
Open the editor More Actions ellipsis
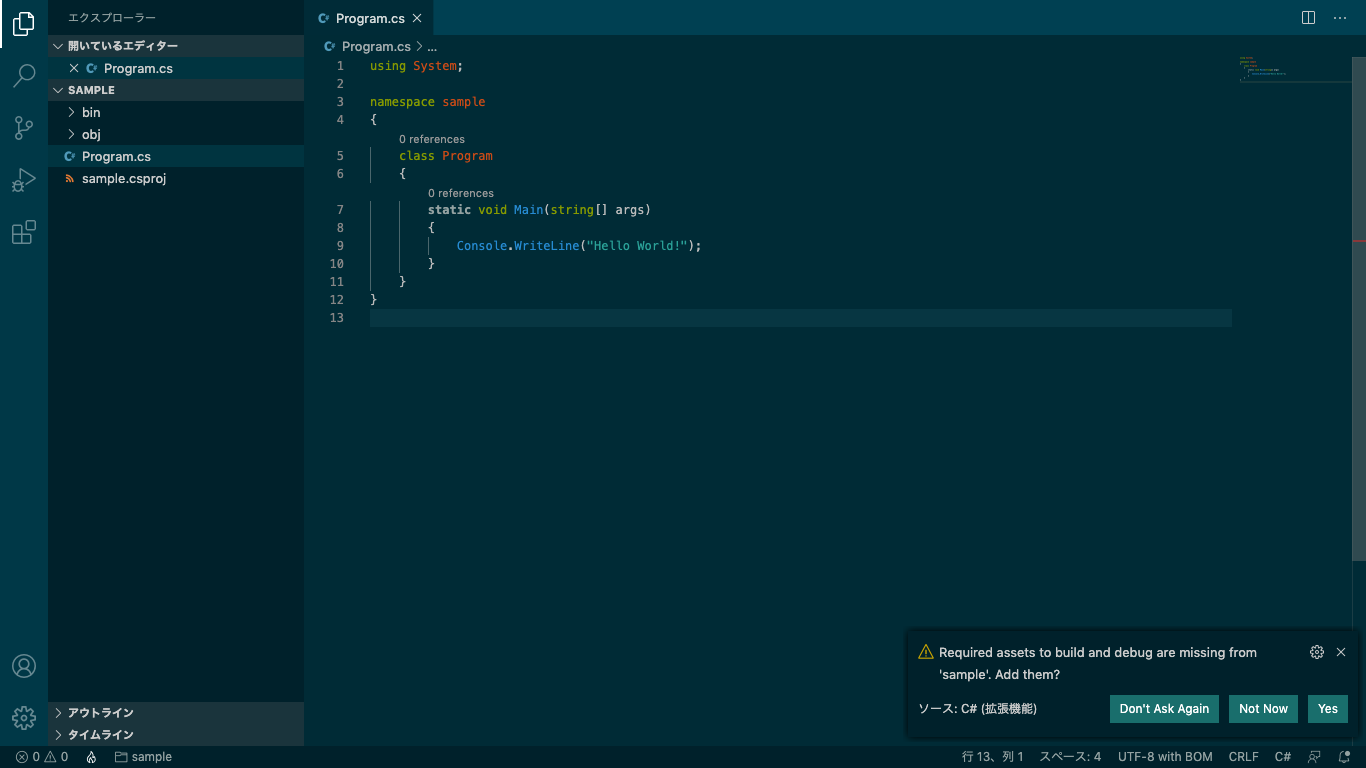(1340, 18)
